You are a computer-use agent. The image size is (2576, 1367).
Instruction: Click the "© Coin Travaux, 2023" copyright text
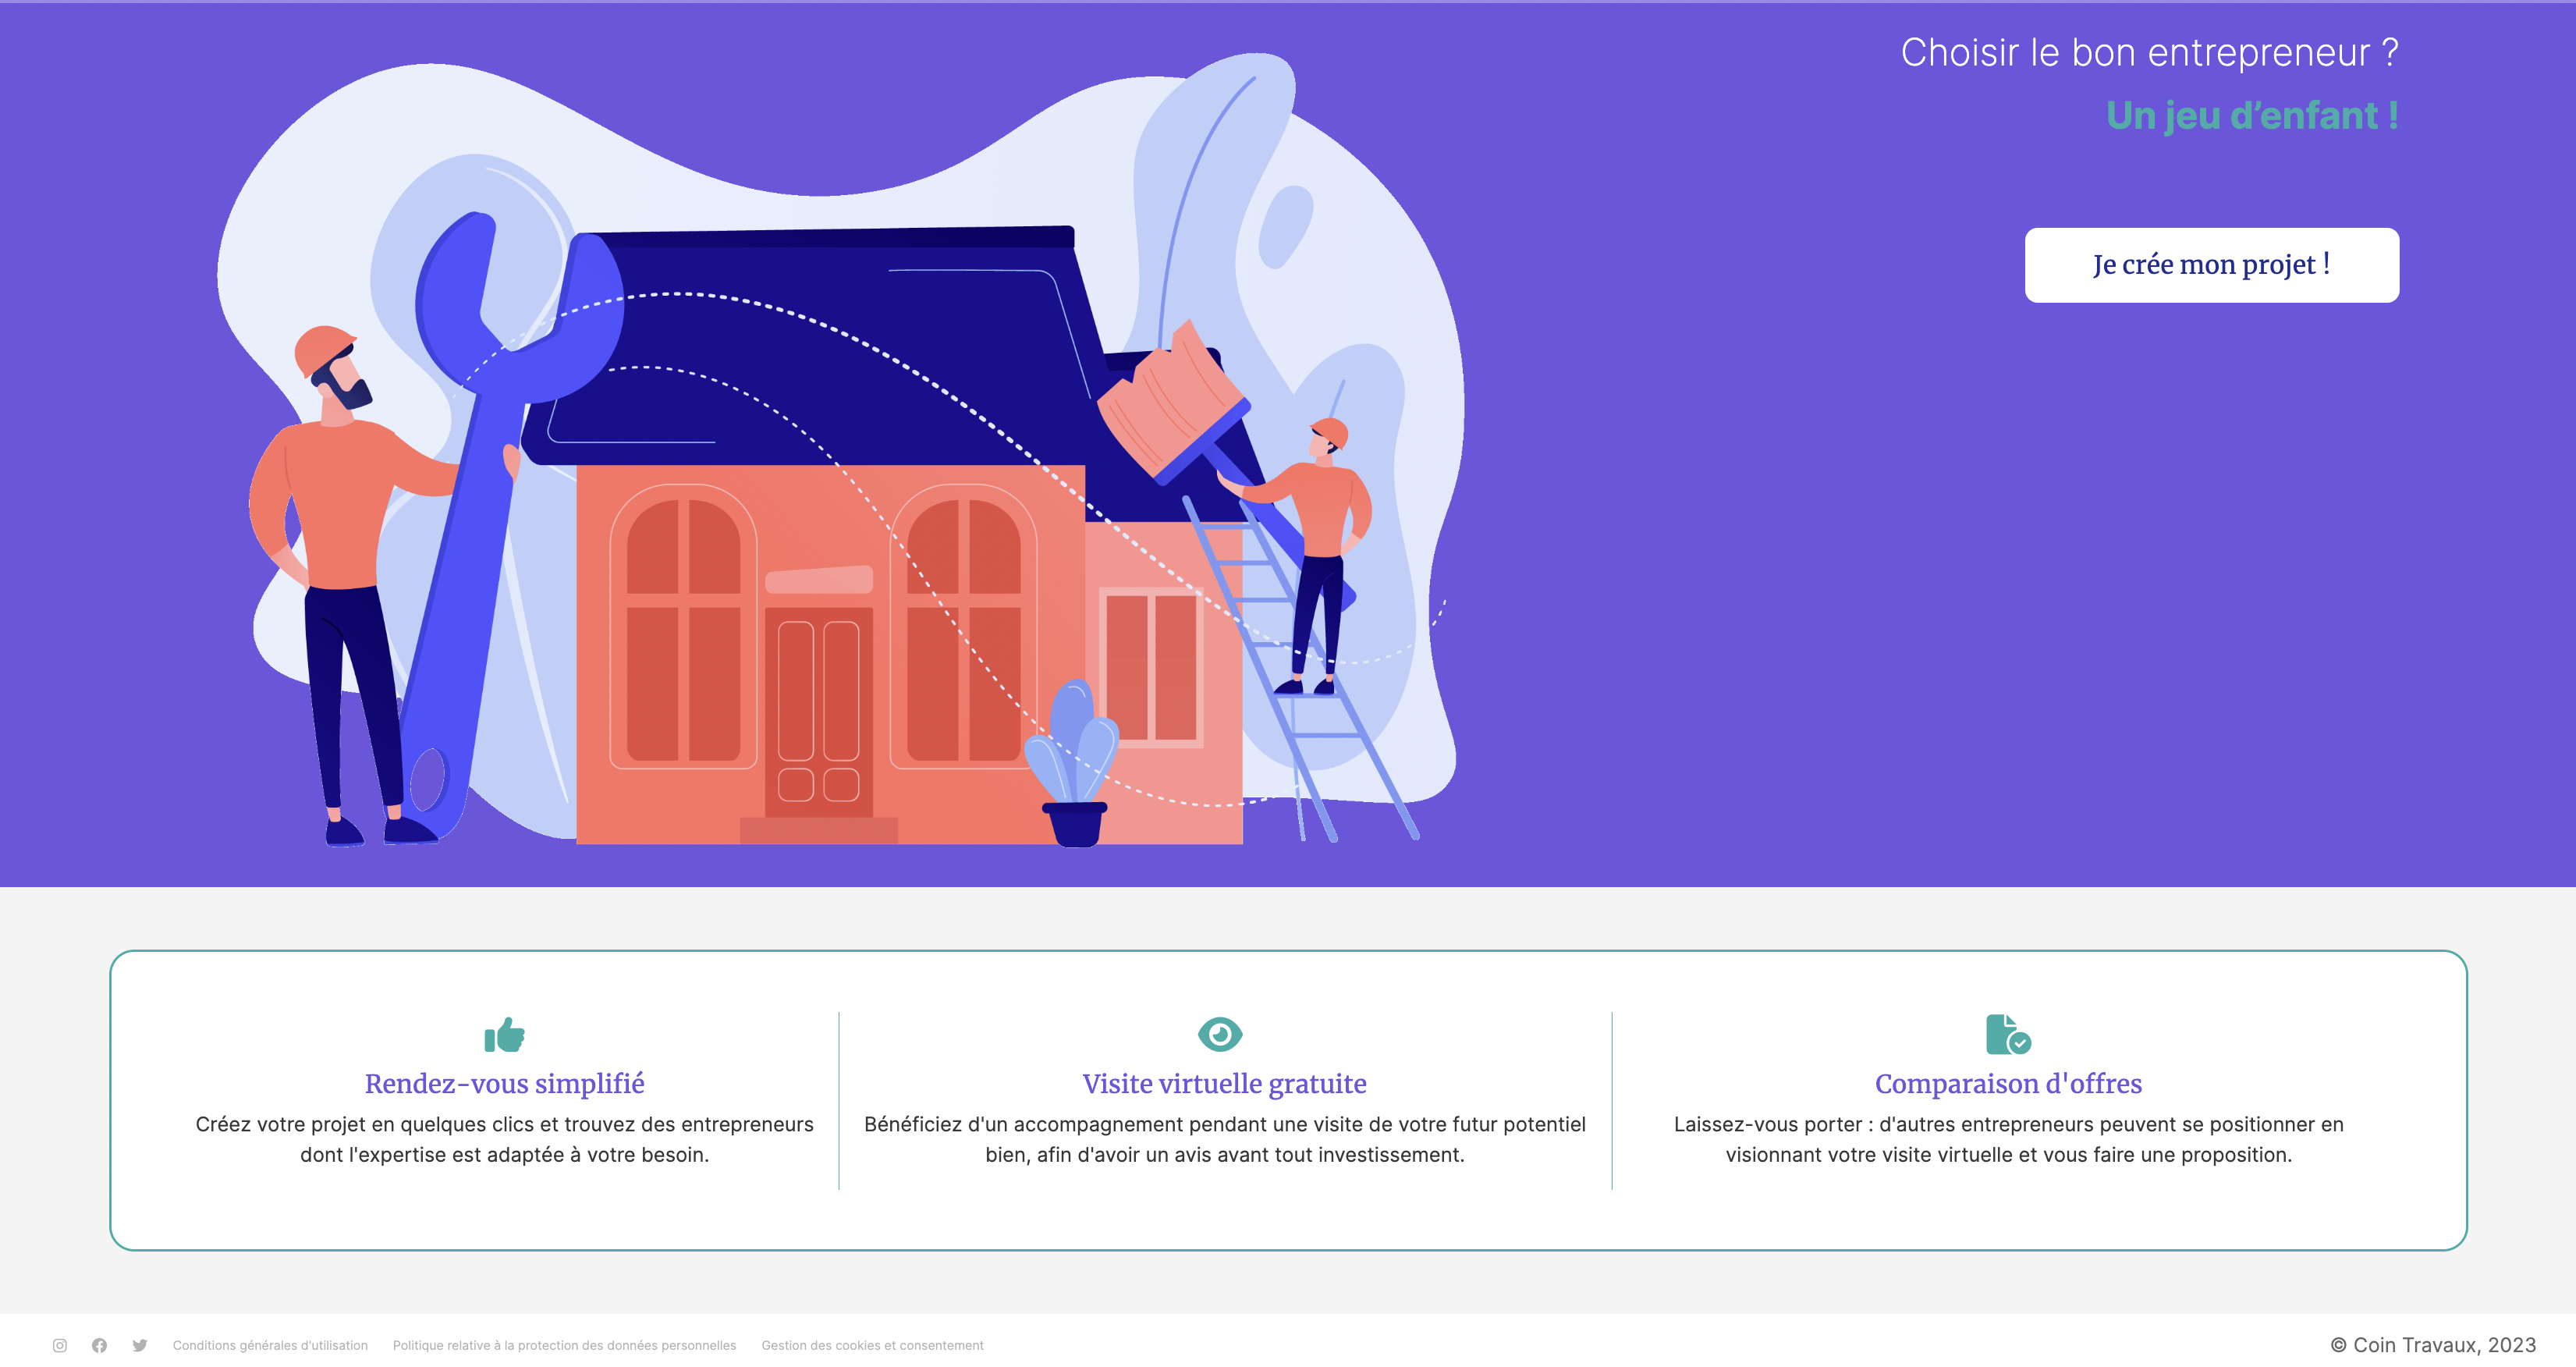(2432, 1345)
